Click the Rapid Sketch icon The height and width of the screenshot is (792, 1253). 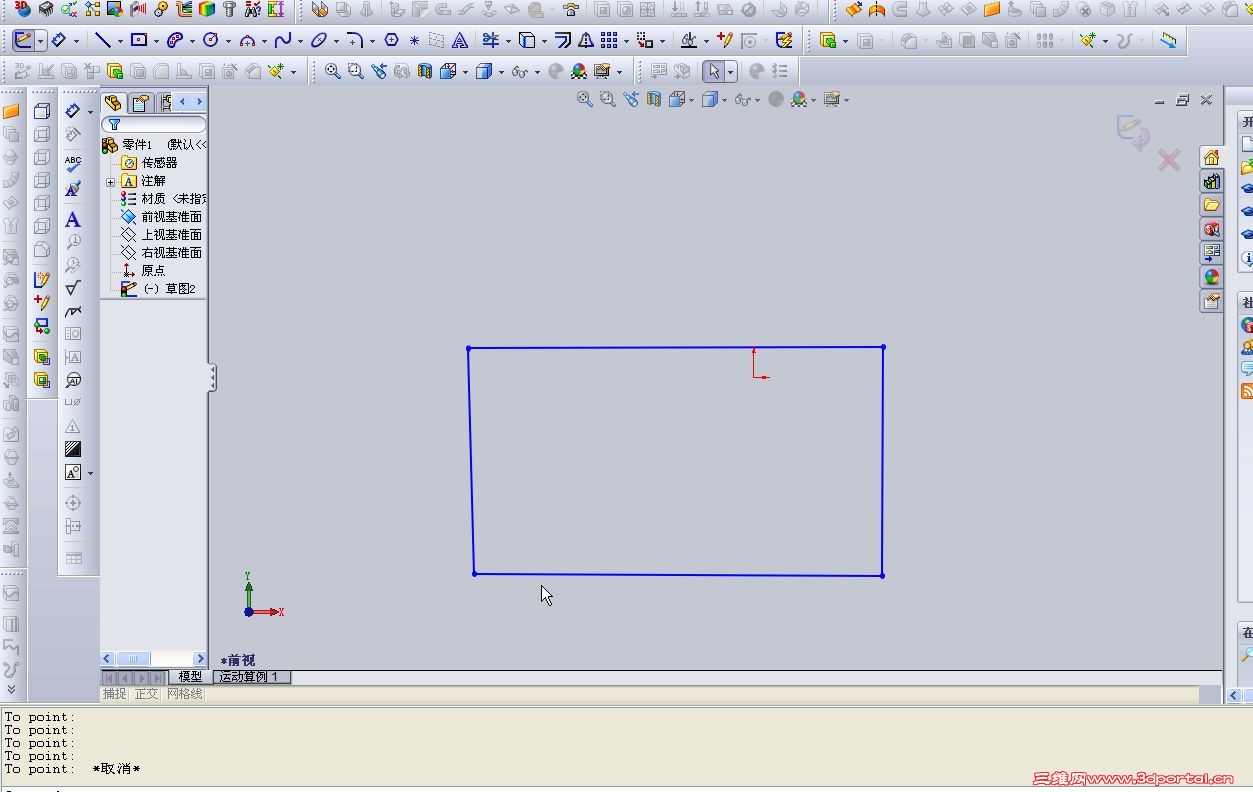coord(784,41)
